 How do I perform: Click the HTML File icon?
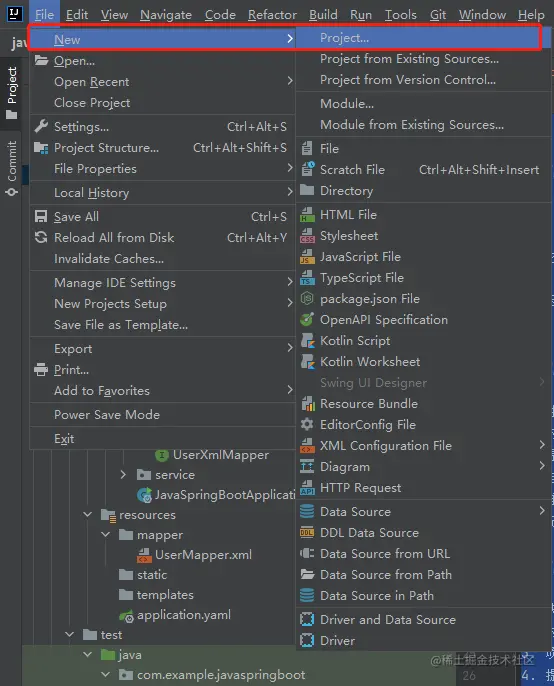[x=307, y=215]
